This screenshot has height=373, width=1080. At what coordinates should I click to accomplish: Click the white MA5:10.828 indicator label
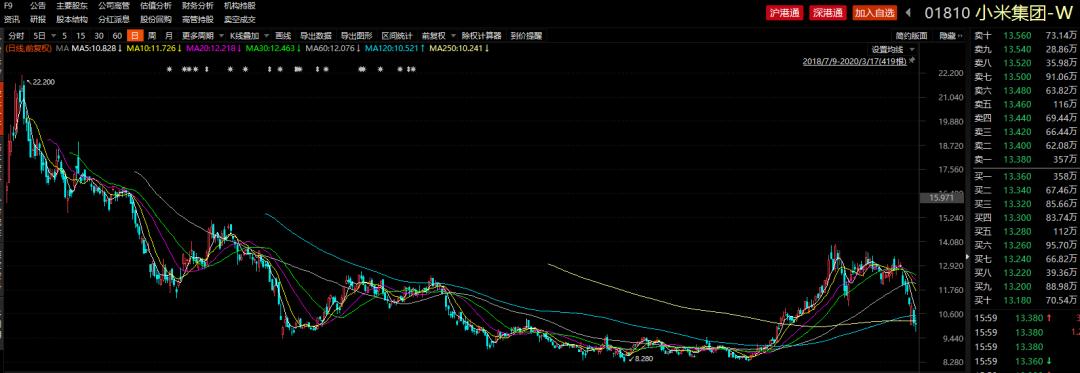(97, 48)
